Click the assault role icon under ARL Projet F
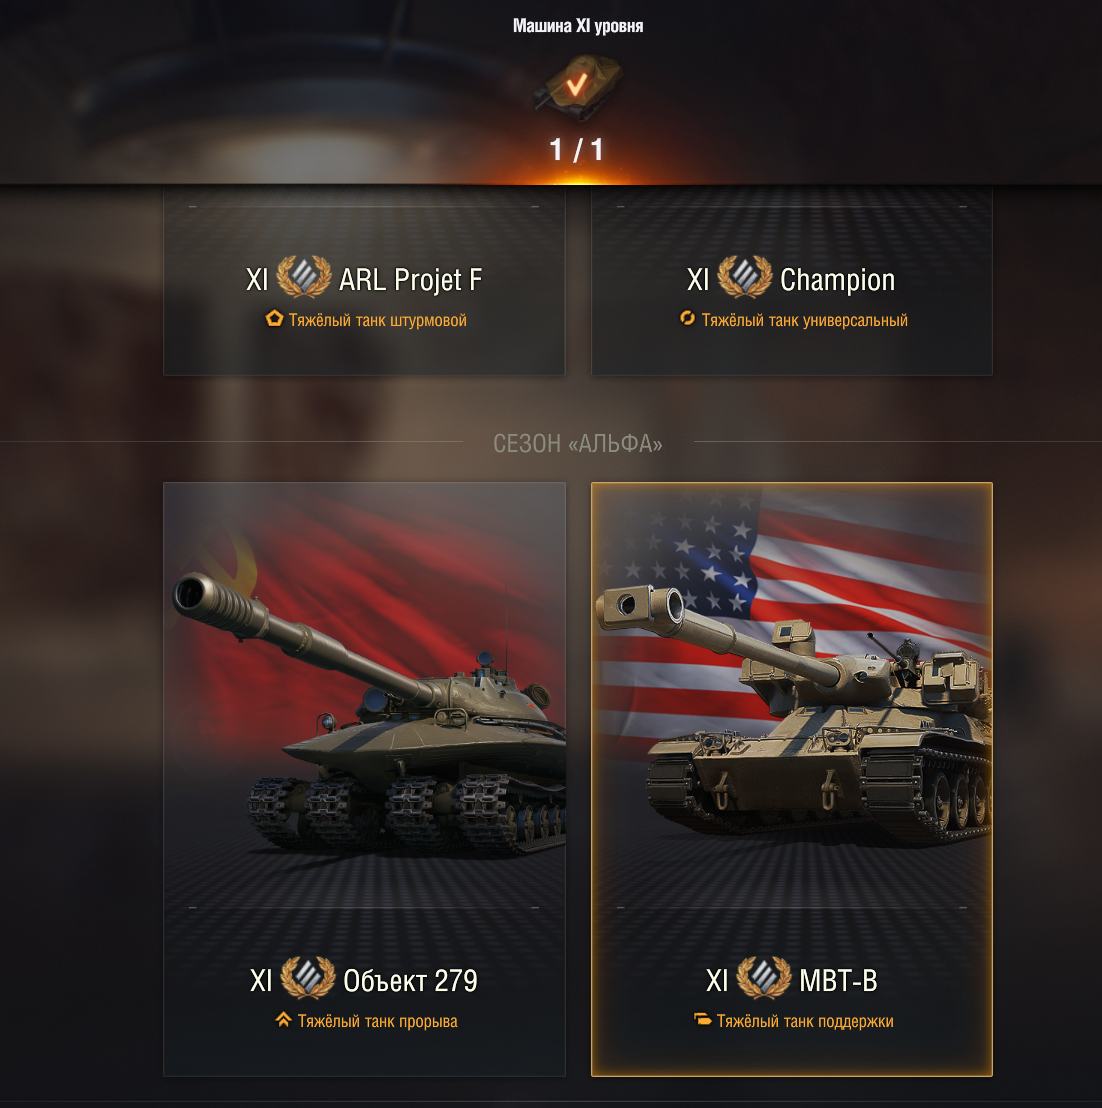The width and height of the screenshot is (1102, 1108). (274, 319)
